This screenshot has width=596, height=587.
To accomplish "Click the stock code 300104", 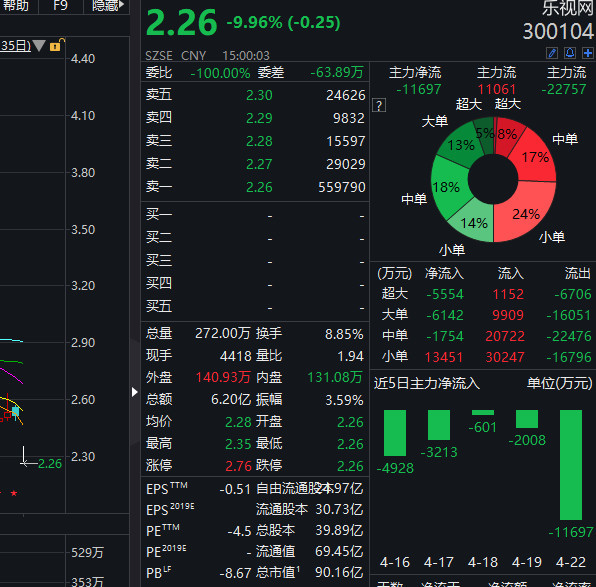I will point(558,32).
